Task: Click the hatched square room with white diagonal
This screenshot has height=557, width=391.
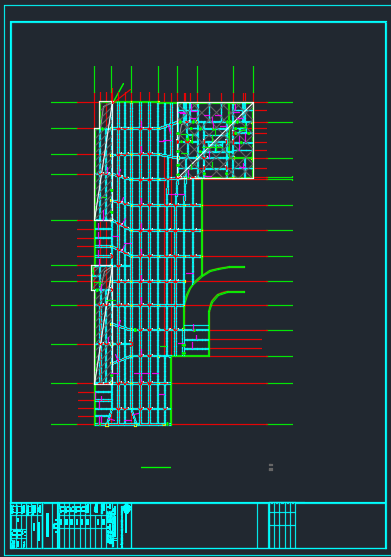Action: tap(215, 140)
